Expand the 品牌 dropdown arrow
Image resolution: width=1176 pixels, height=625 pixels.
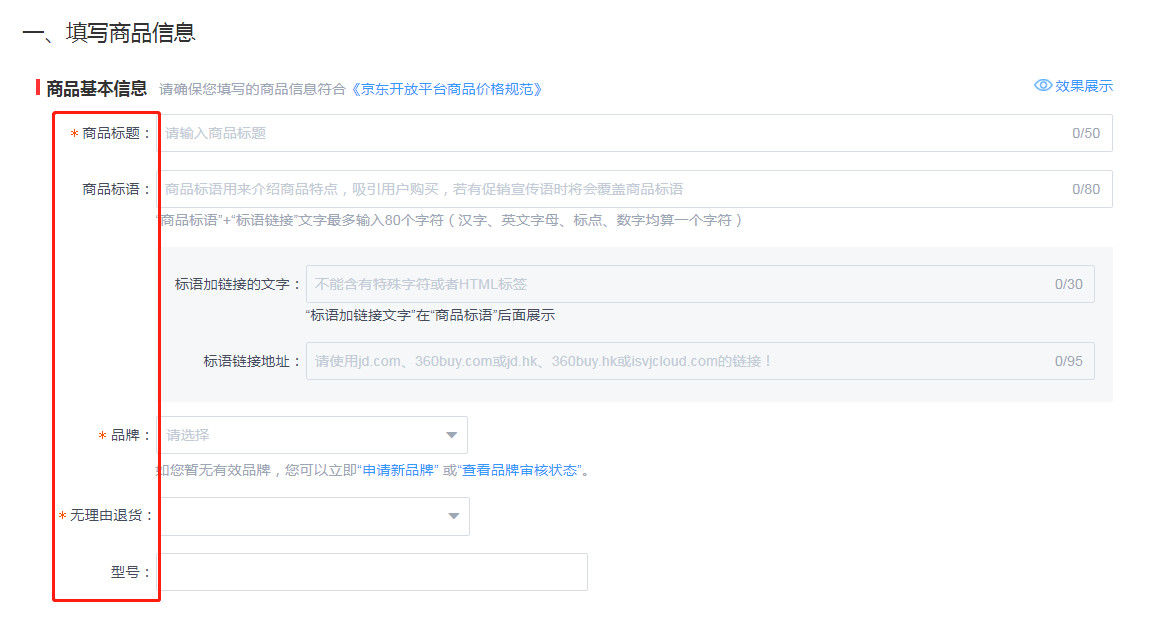coord(452,435)
